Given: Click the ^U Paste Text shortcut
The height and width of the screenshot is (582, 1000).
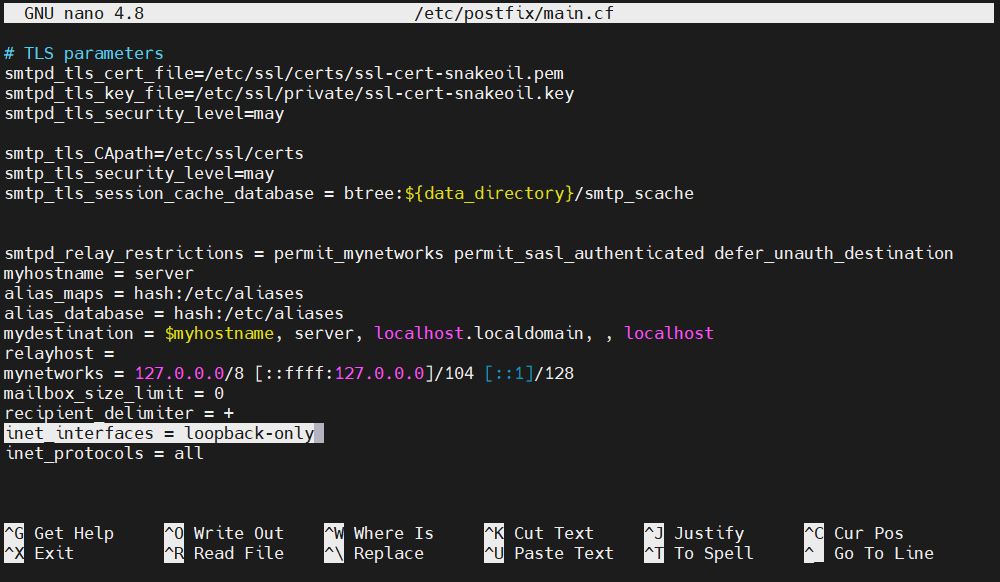Looking at the screenshot, I should [549, 553].
